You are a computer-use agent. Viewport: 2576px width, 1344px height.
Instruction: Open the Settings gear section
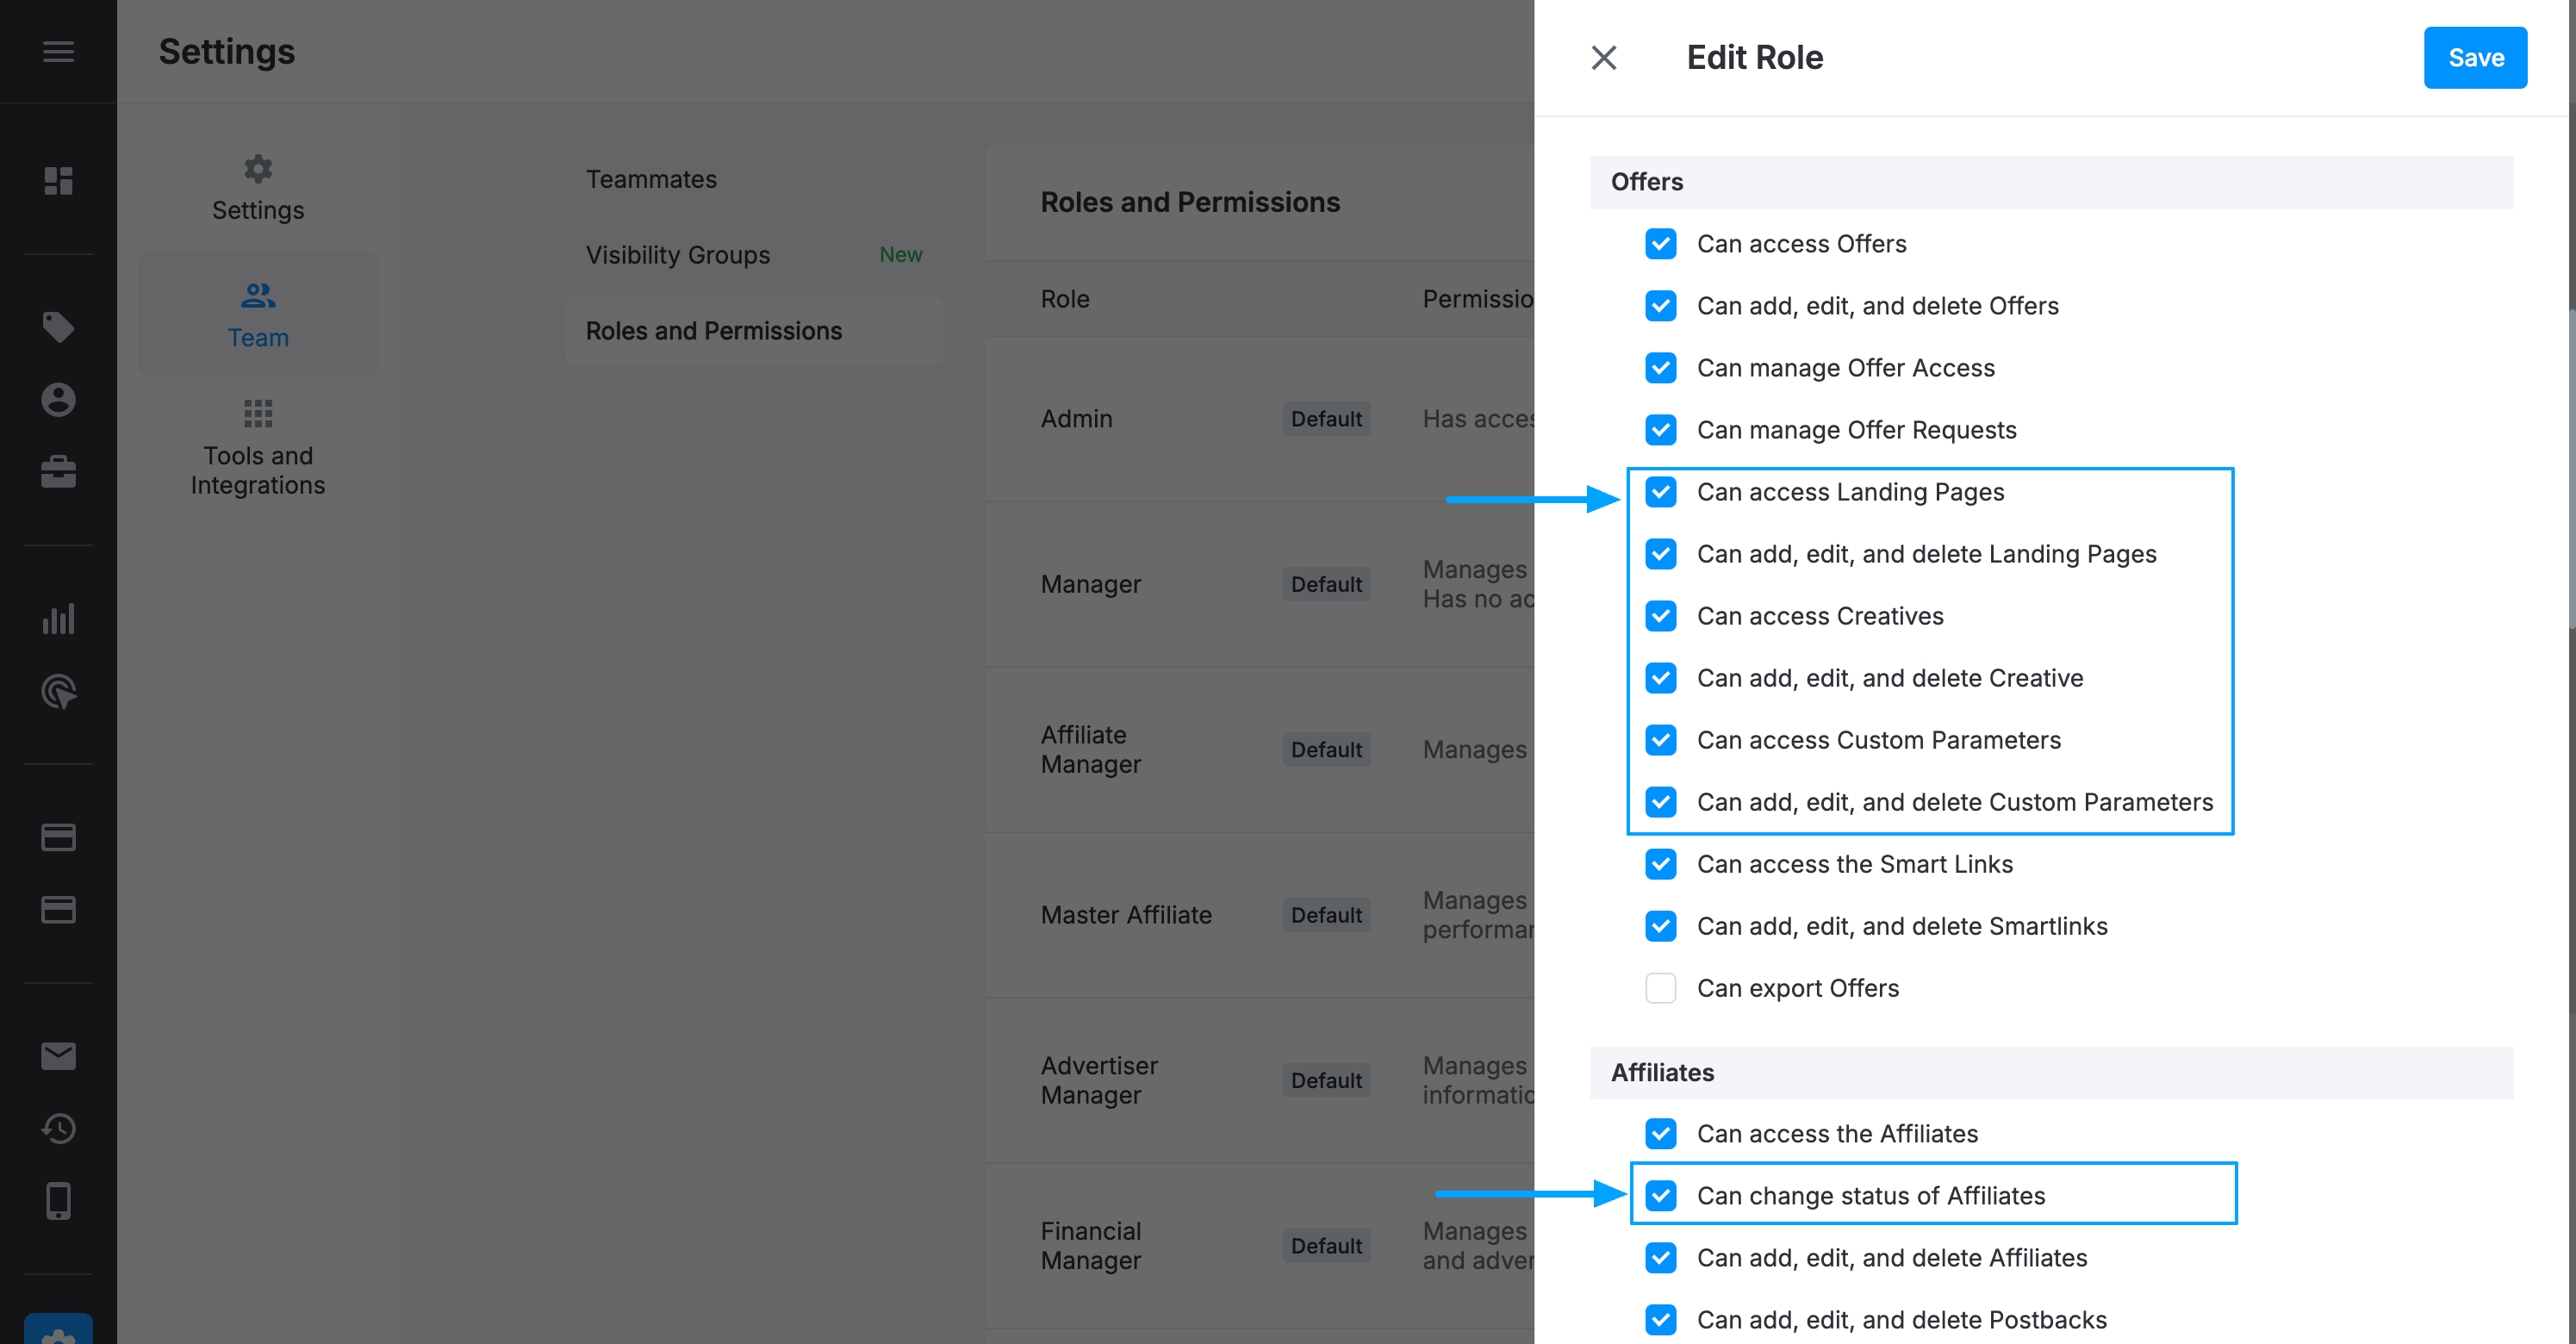258,188
